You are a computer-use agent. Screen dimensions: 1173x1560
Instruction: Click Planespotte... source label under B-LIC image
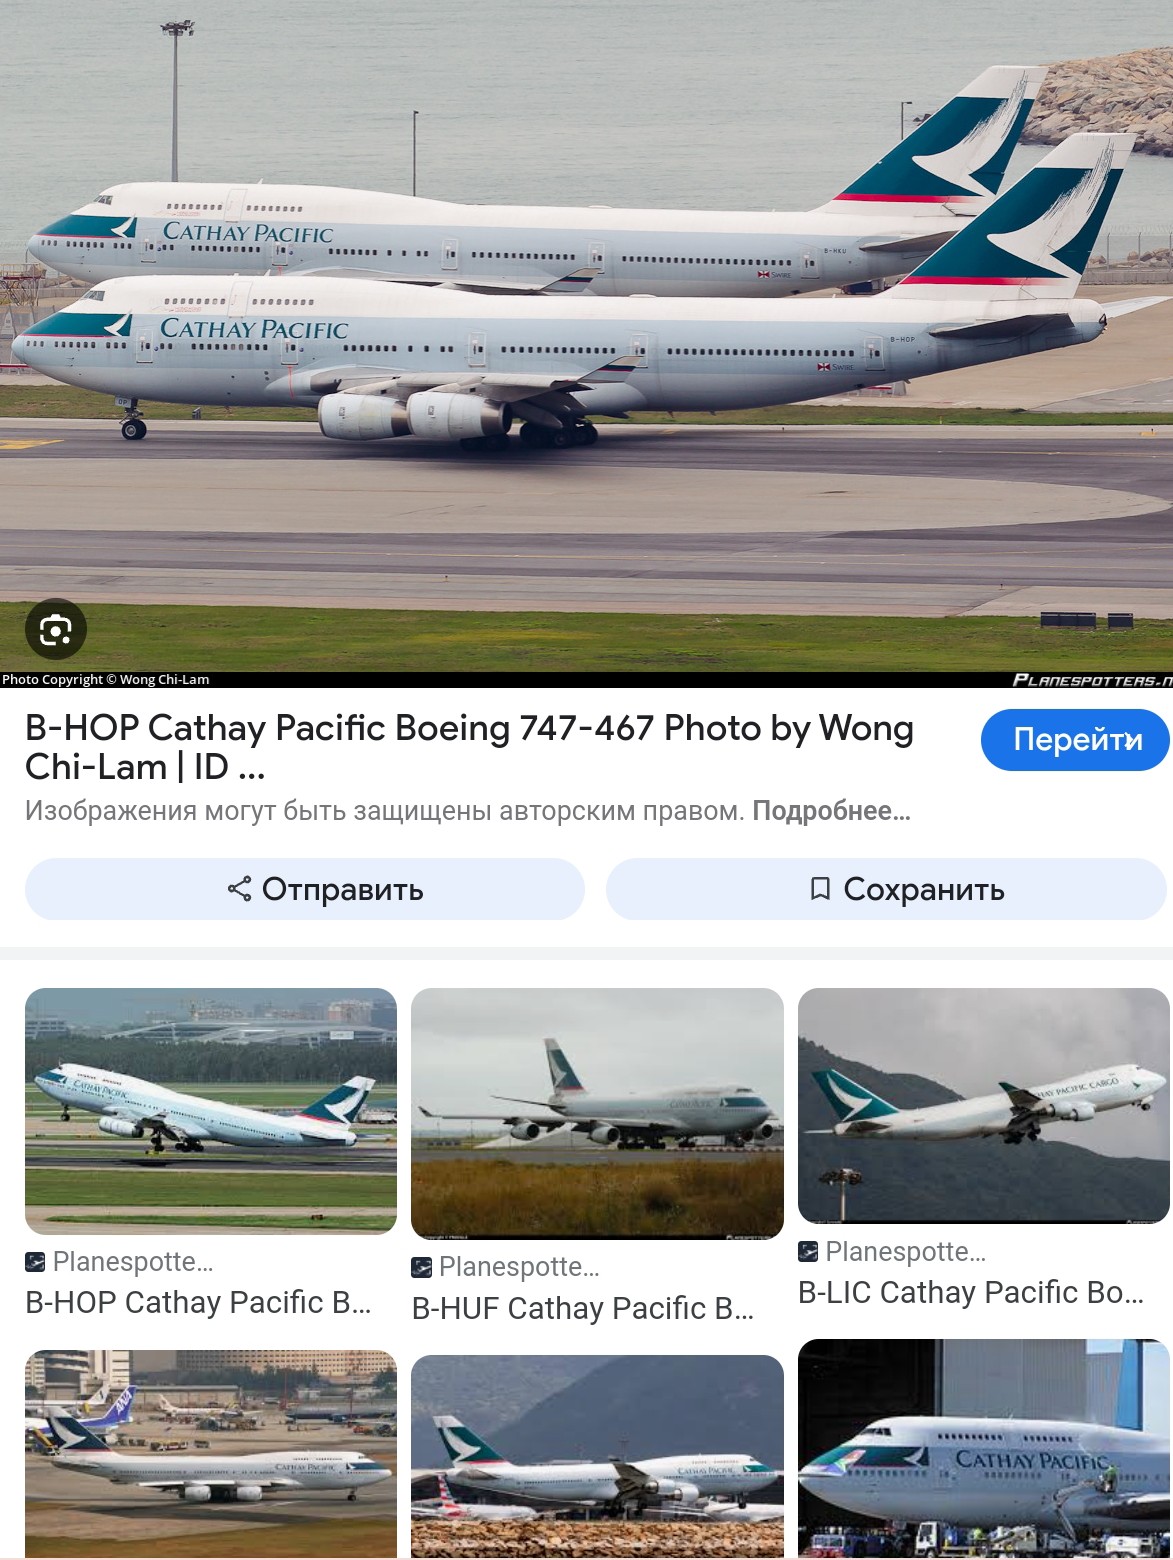pyautogui.click(x=905, y=1252)
